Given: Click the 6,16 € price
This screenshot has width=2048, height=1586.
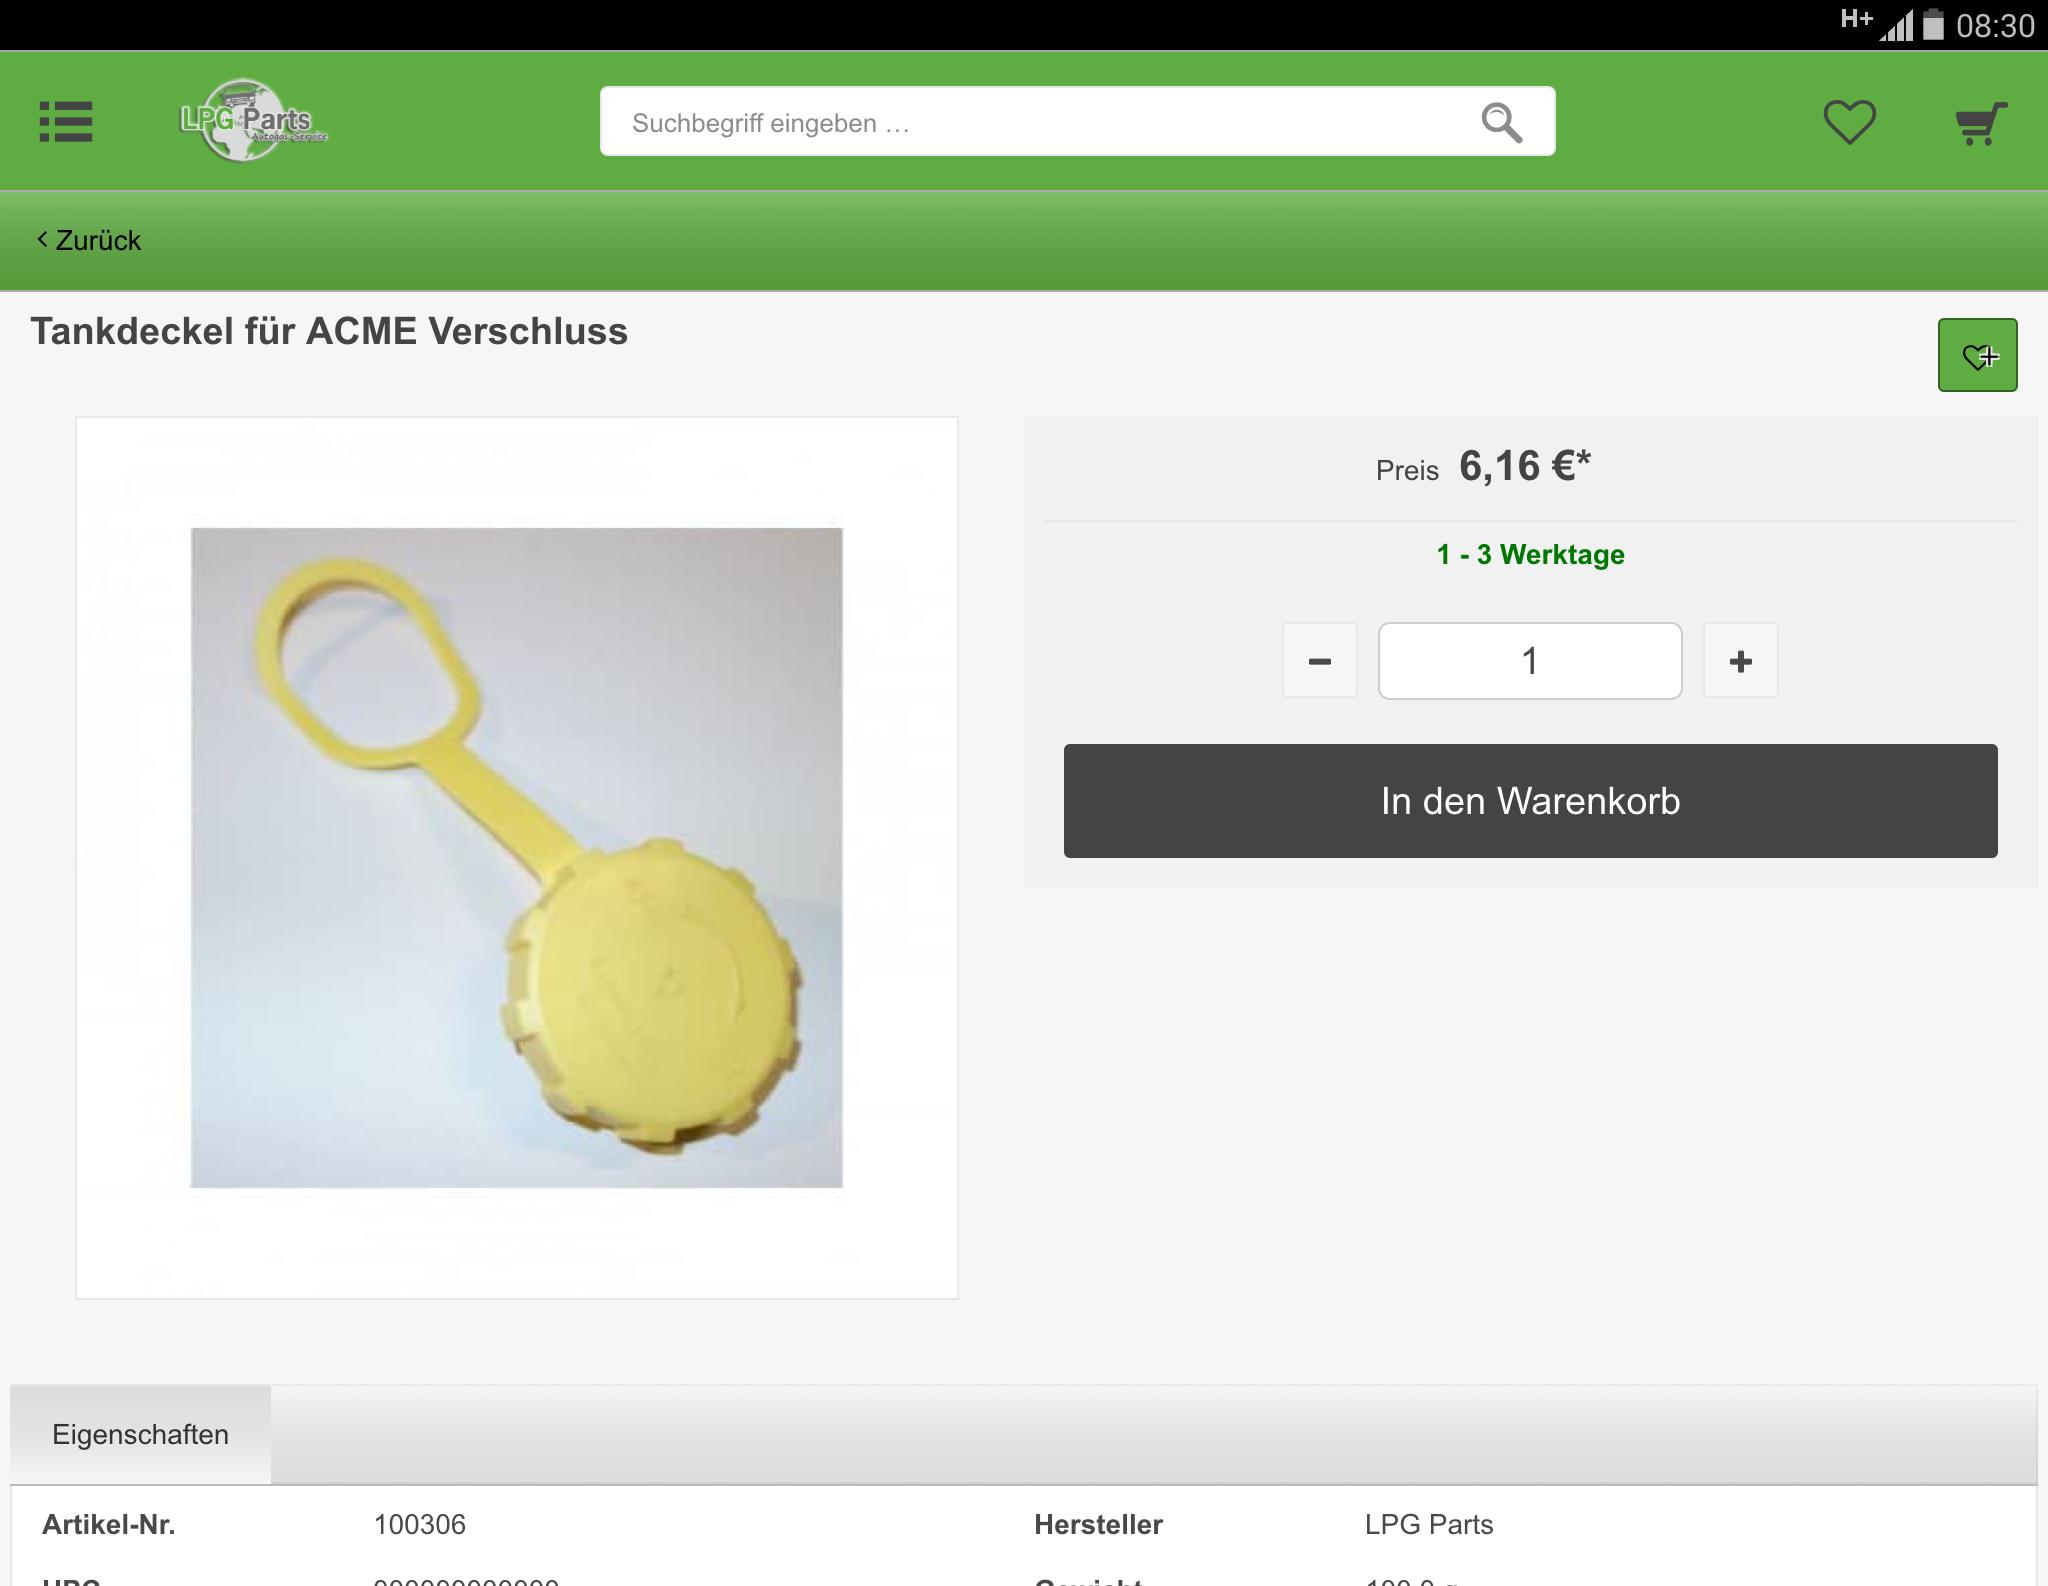Looking at the screenshot, I should coord(1524,466).
